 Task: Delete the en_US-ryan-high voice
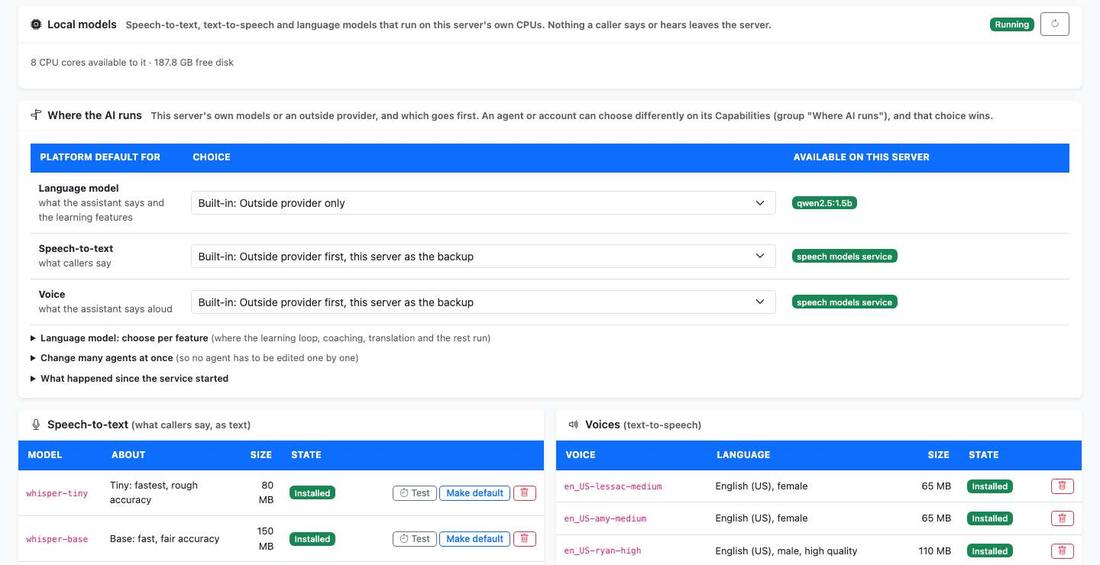click(1062, 551)
